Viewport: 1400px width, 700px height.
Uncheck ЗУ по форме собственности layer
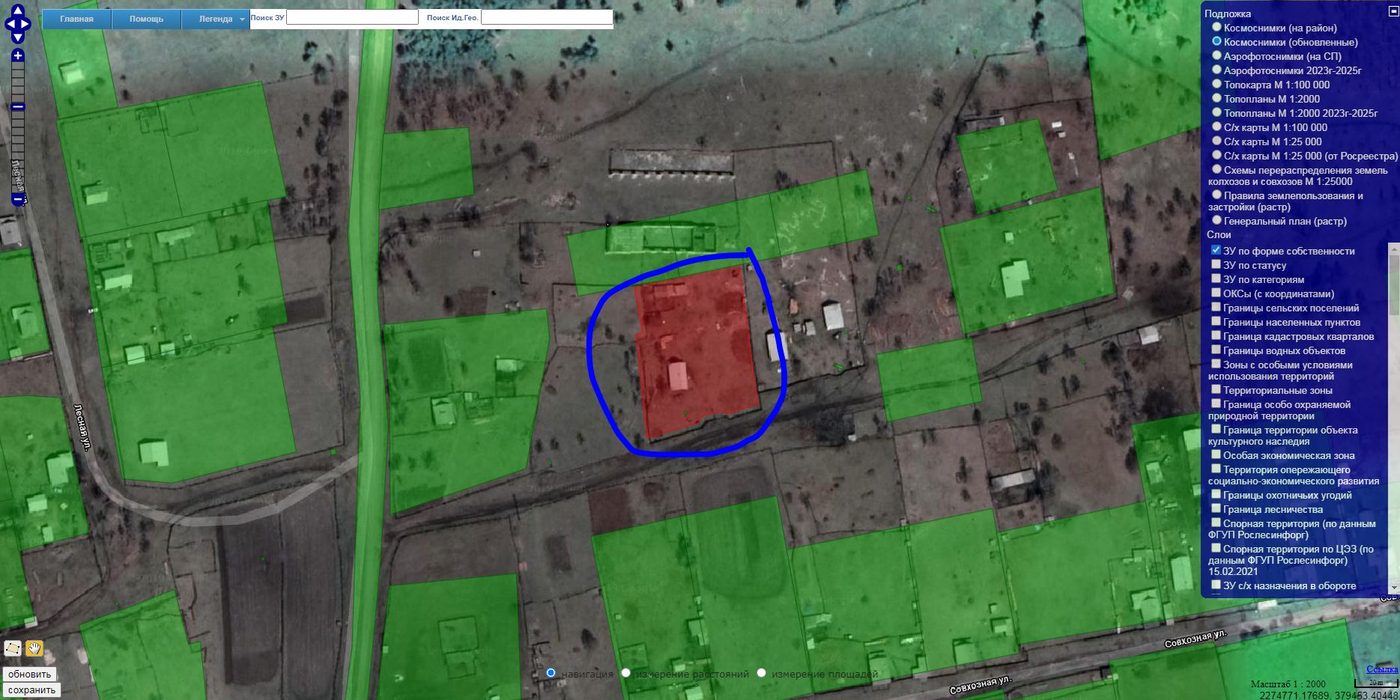tap(1216, 250)
